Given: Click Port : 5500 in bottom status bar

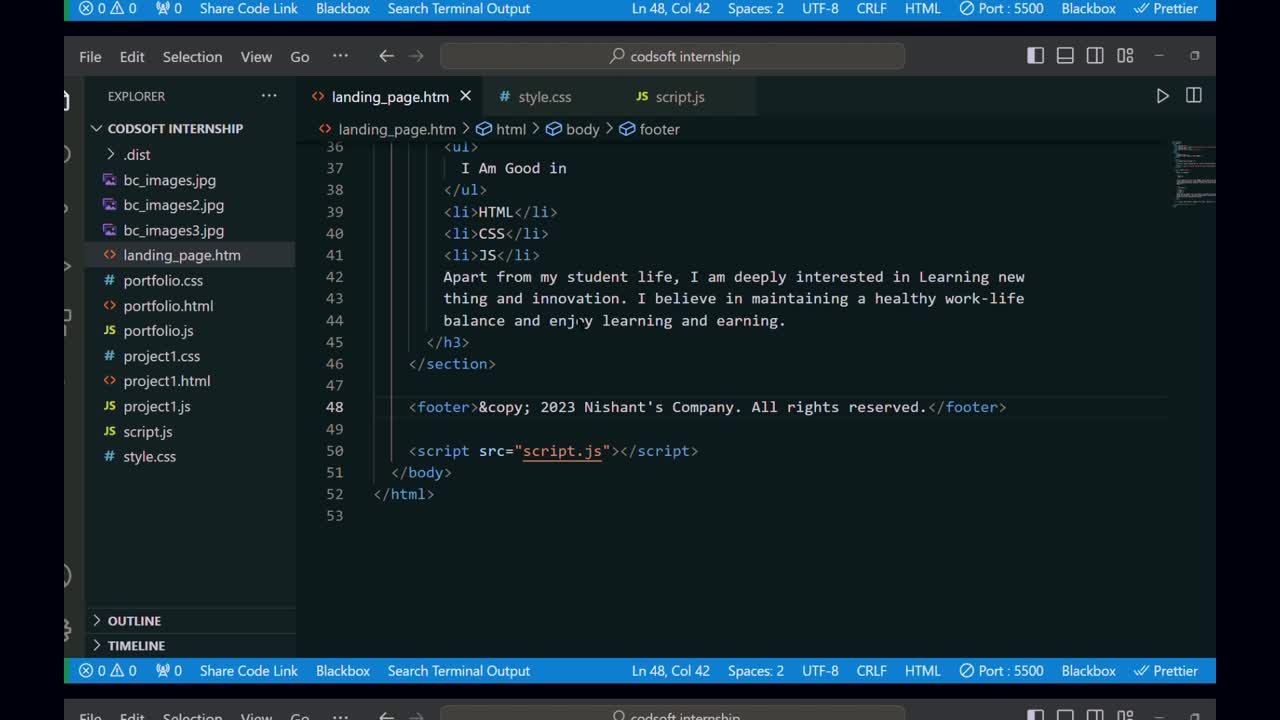Looking at the screenshot, I should coord(1001,671).
